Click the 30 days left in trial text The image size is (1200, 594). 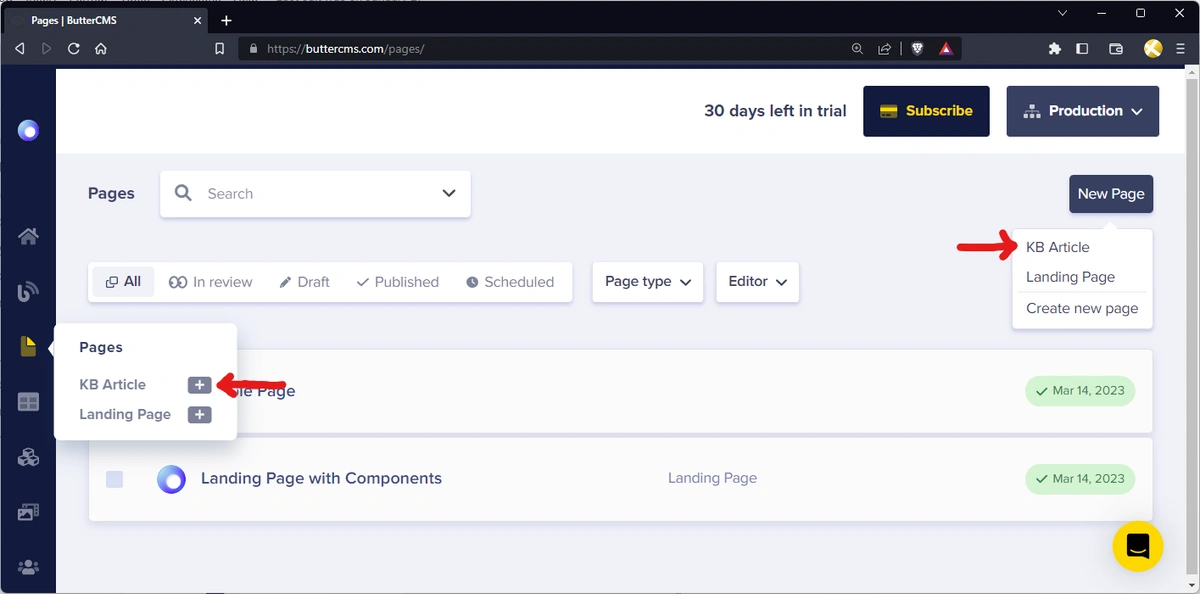coord(775,111)
